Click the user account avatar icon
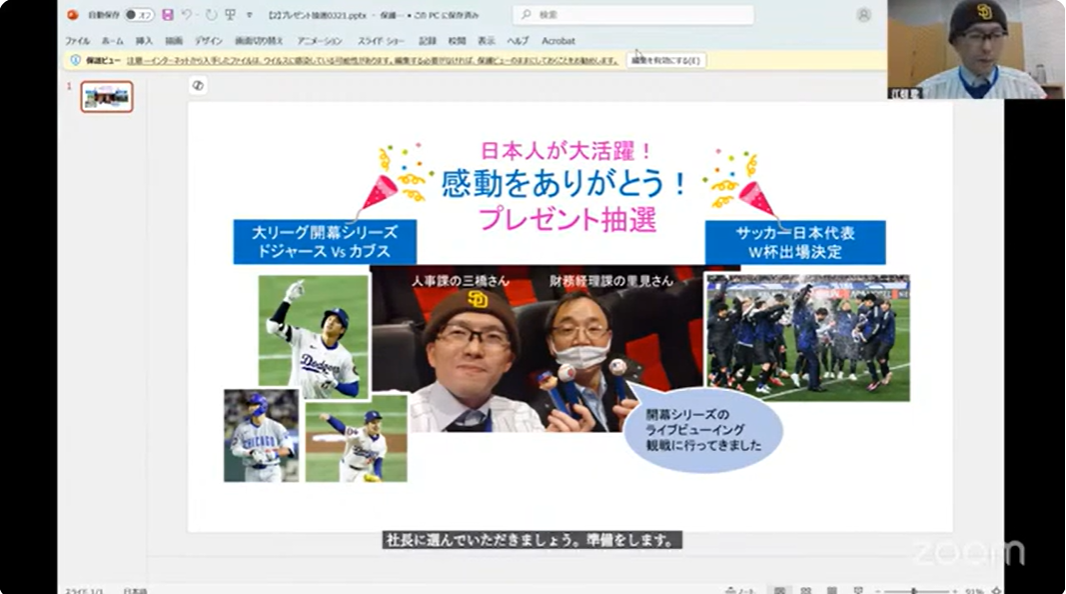Screen dimensions: 1066x594 (x=863, y=15)
